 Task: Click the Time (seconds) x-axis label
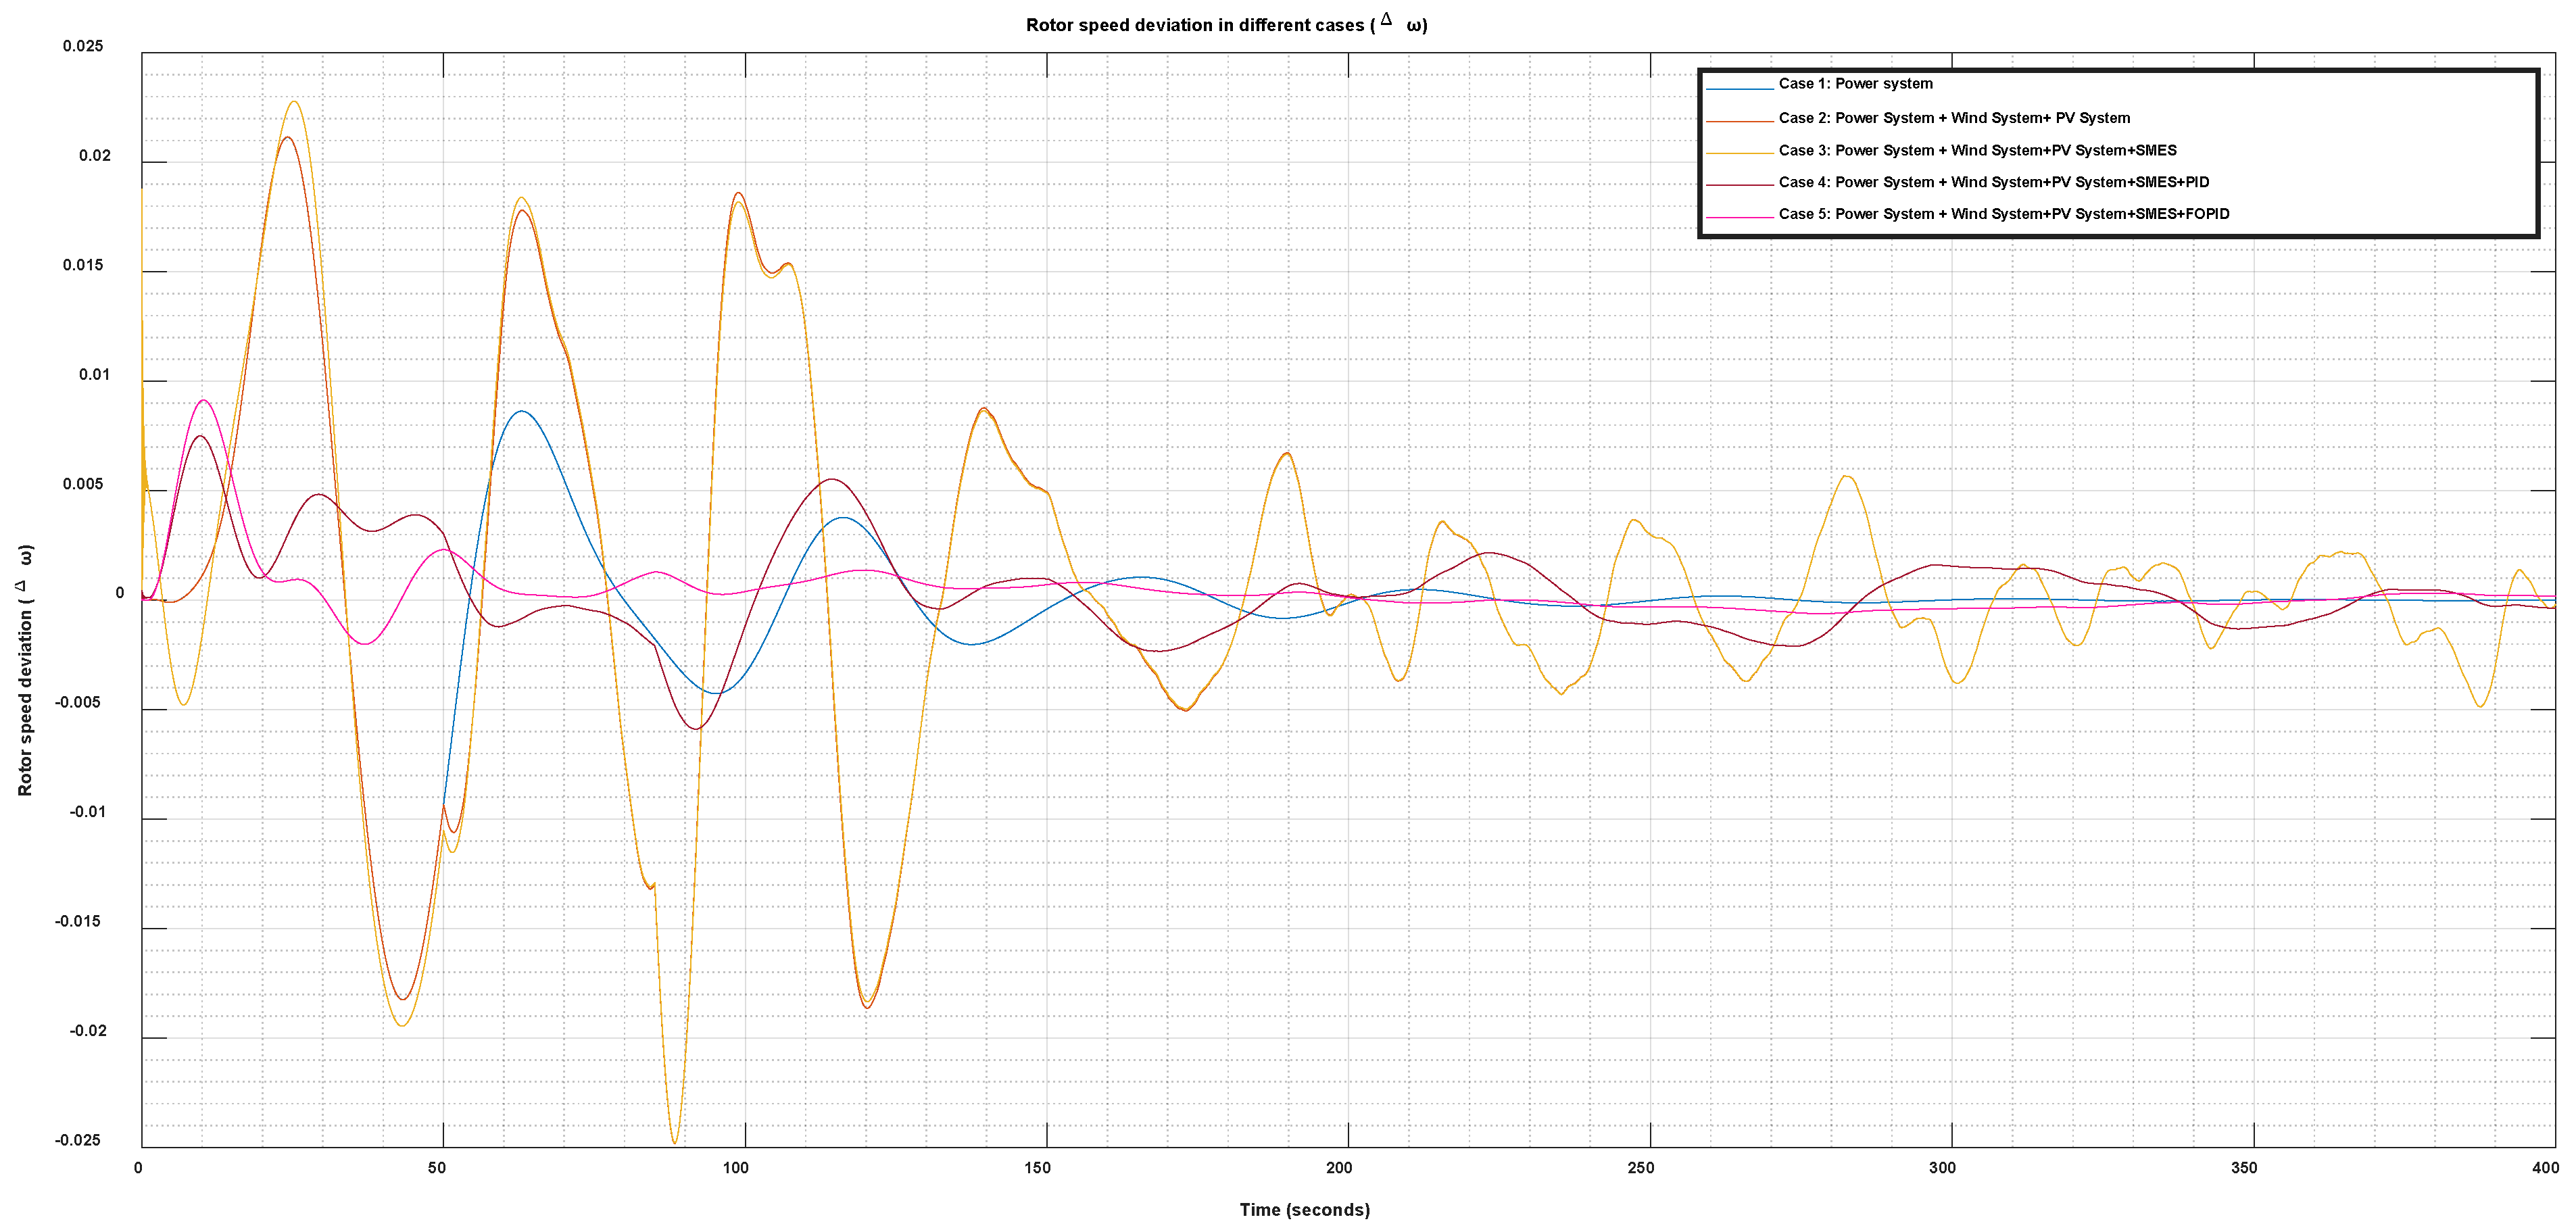pos(1304,1209)
